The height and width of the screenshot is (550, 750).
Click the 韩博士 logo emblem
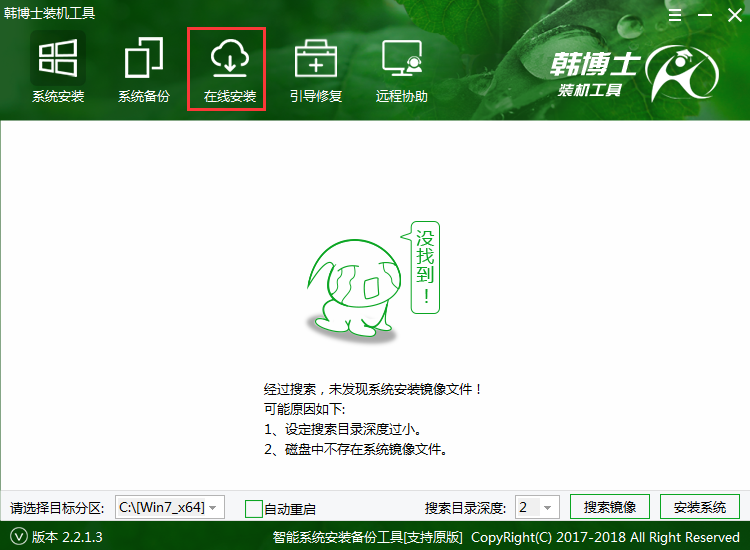pos(682,75)
